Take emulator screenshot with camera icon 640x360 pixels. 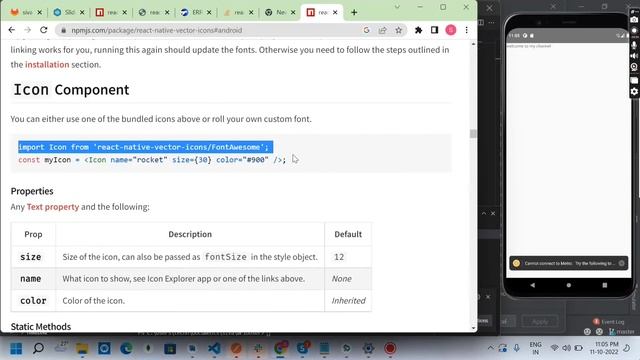tap(634, 19)
